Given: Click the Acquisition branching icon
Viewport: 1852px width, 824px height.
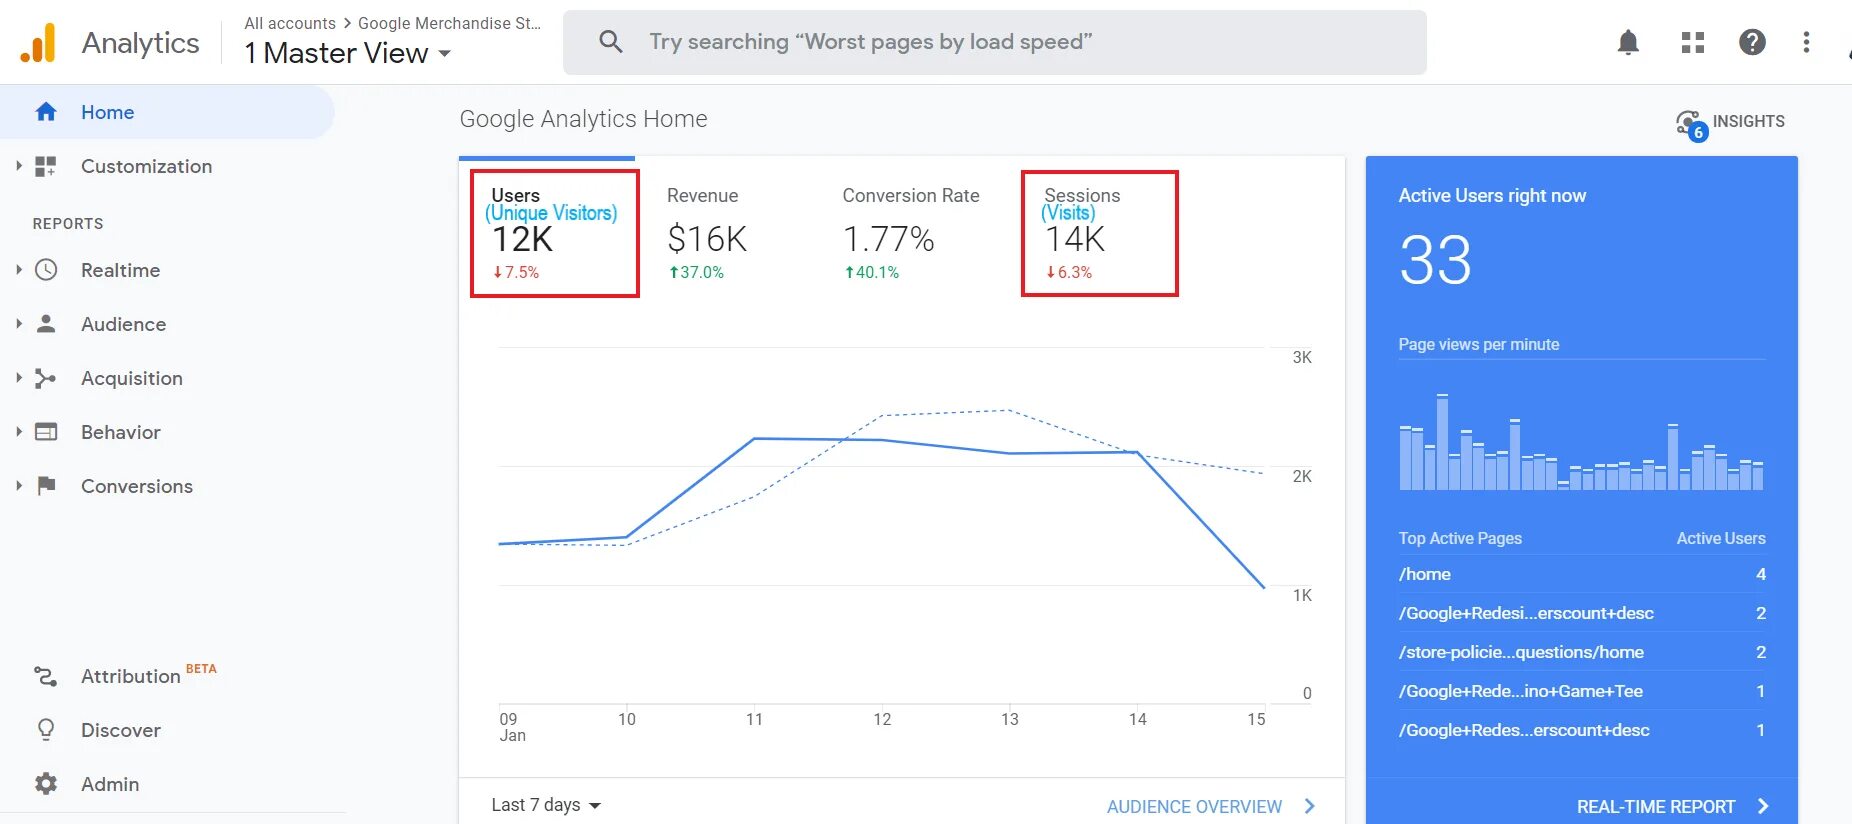Looking at the screenshot, I should click(x=46, y=378).
